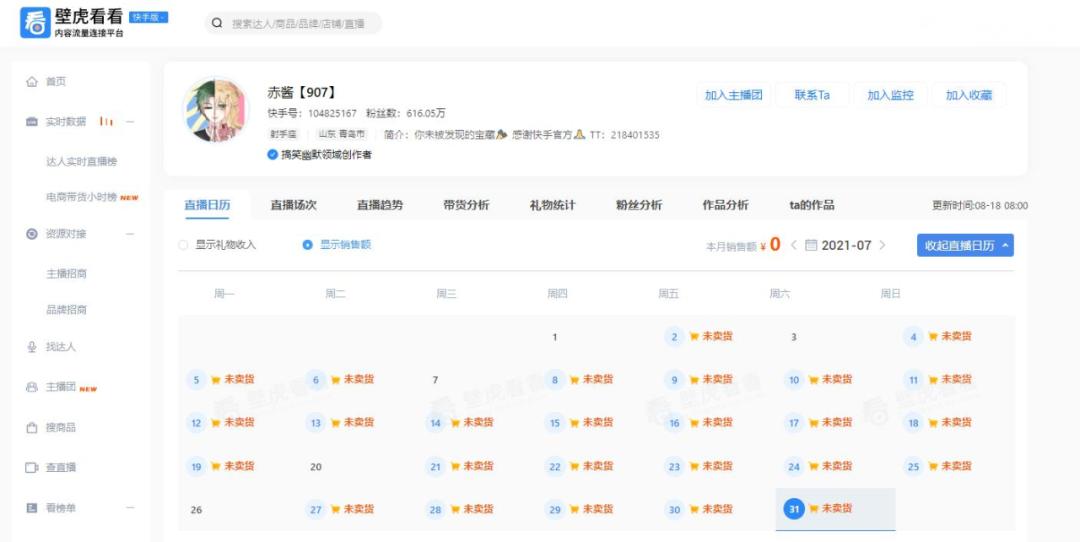Click the 加入主播团 button
This screenshot has height=542, width=1080.
coord(734,95)
